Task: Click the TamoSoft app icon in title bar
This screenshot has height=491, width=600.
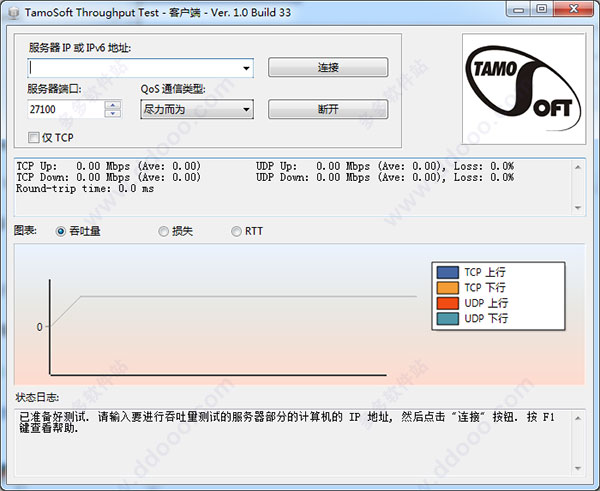Action: (13, 13)
